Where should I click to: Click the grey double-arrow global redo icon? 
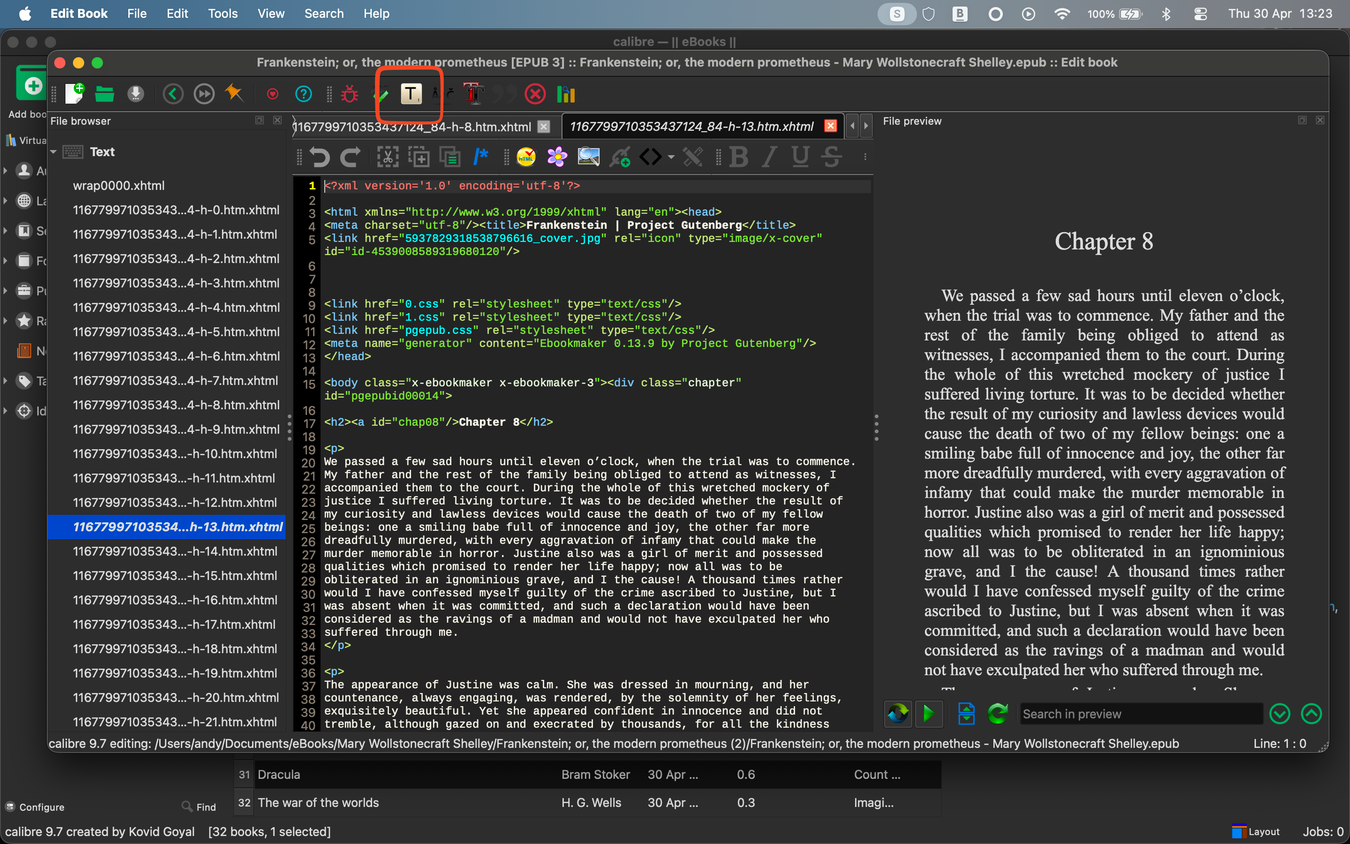(204, 94)
